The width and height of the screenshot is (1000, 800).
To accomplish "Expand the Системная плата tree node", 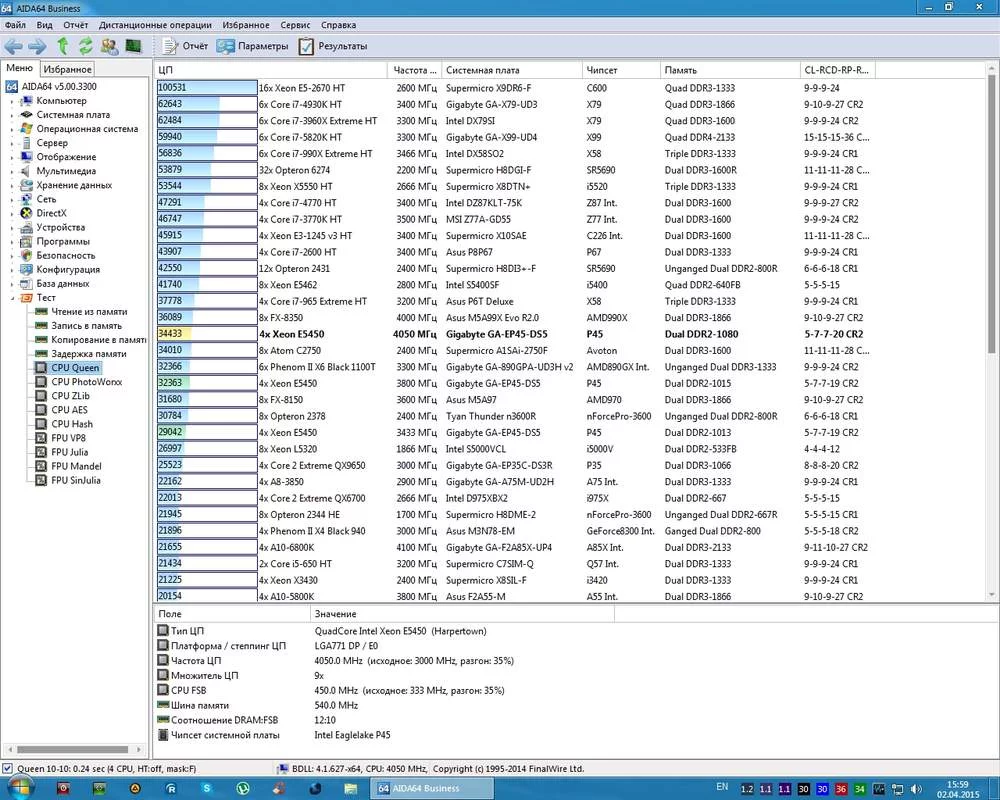I will click(12, 115).
